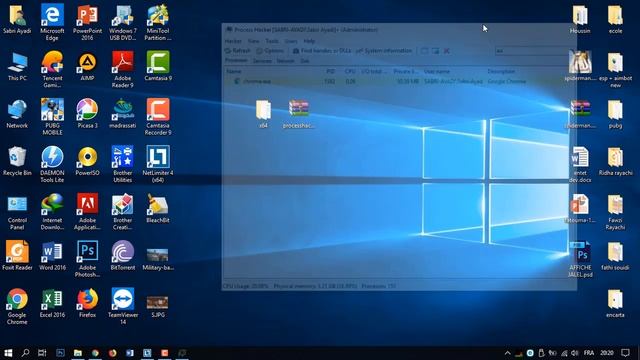Select the Brother Utilities shortcut
Screen dimensions: 640x360
click(122, 164)
